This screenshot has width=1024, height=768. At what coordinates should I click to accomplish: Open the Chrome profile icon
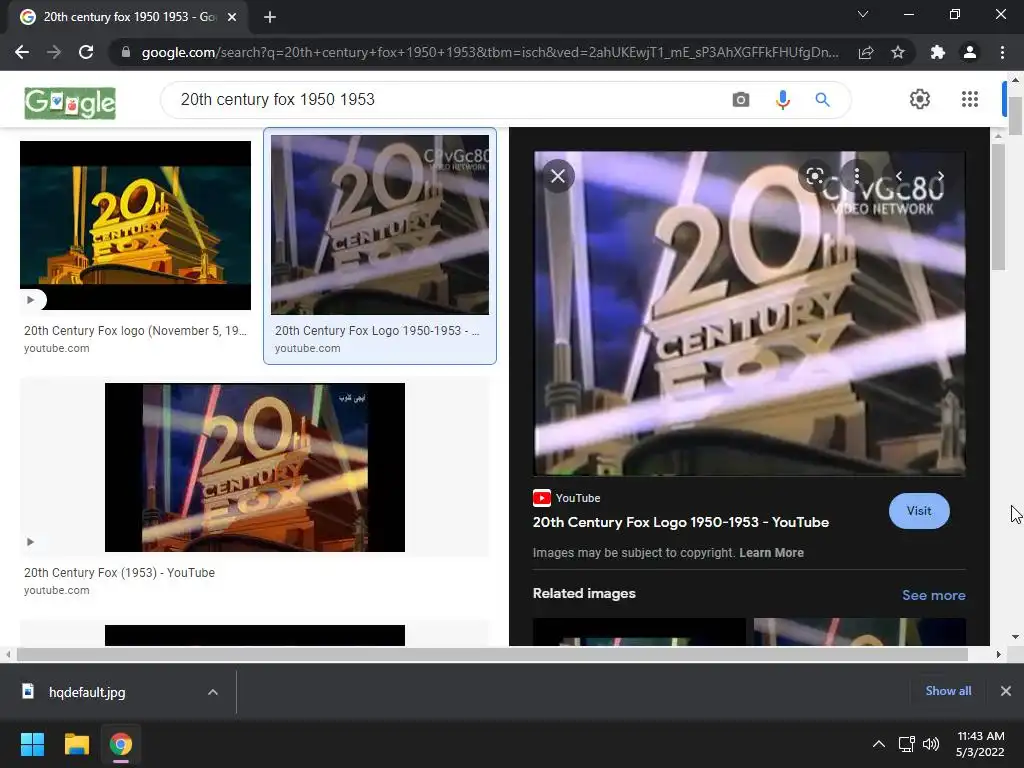[x=970, y=52]
